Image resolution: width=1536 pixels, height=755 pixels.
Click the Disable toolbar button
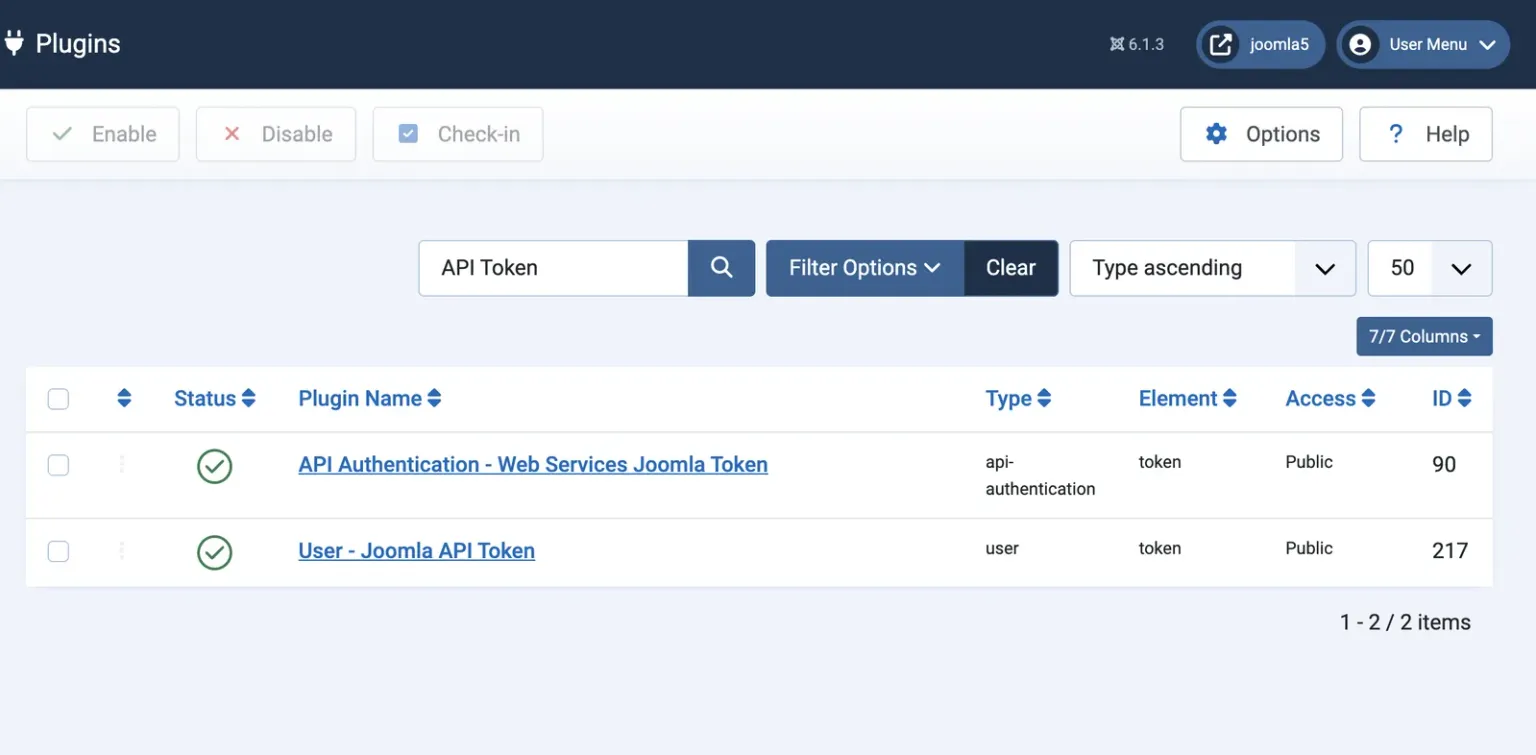point(276,134)
